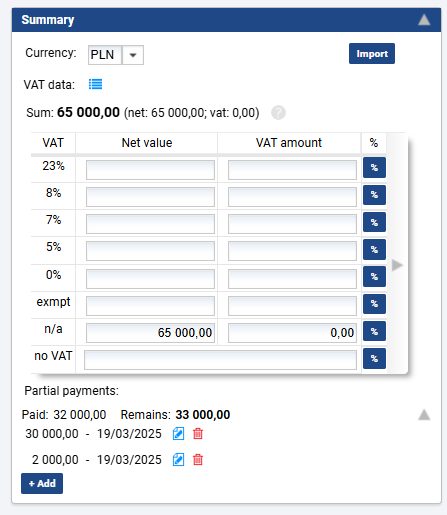The image size is (447, 515).
Task: Collapse the partial payments list arrow
Action: tap(424, 415)
